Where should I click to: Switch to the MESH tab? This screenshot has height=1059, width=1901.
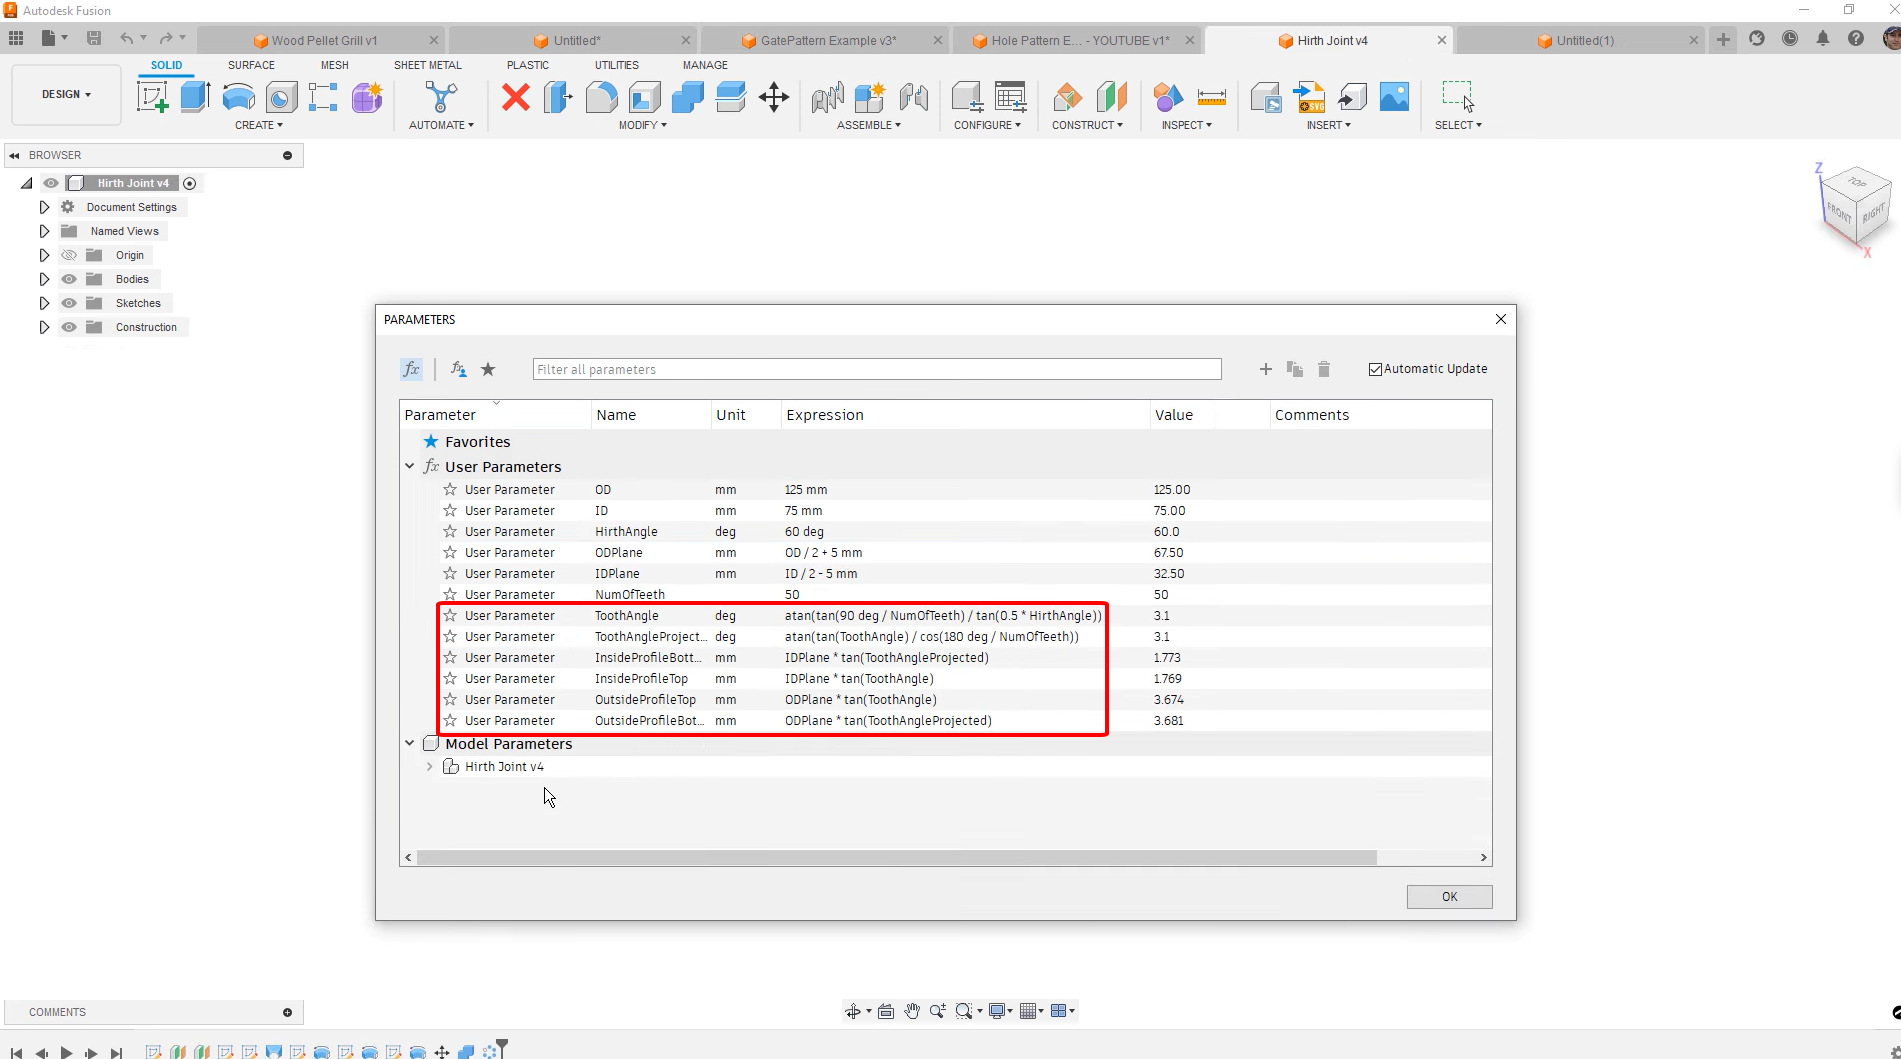point(334,65)
